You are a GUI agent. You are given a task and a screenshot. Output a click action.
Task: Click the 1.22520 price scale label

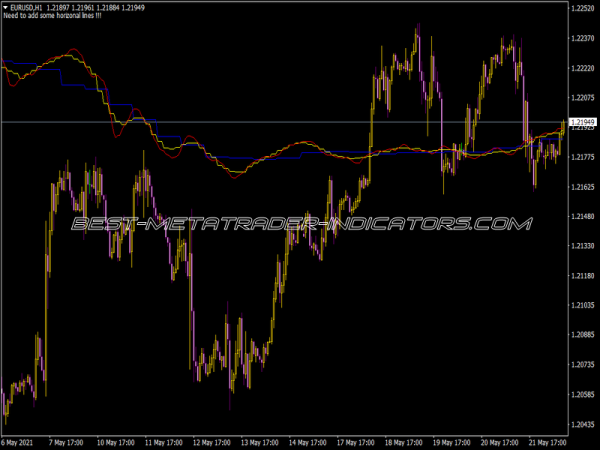[x=582, y=8]
